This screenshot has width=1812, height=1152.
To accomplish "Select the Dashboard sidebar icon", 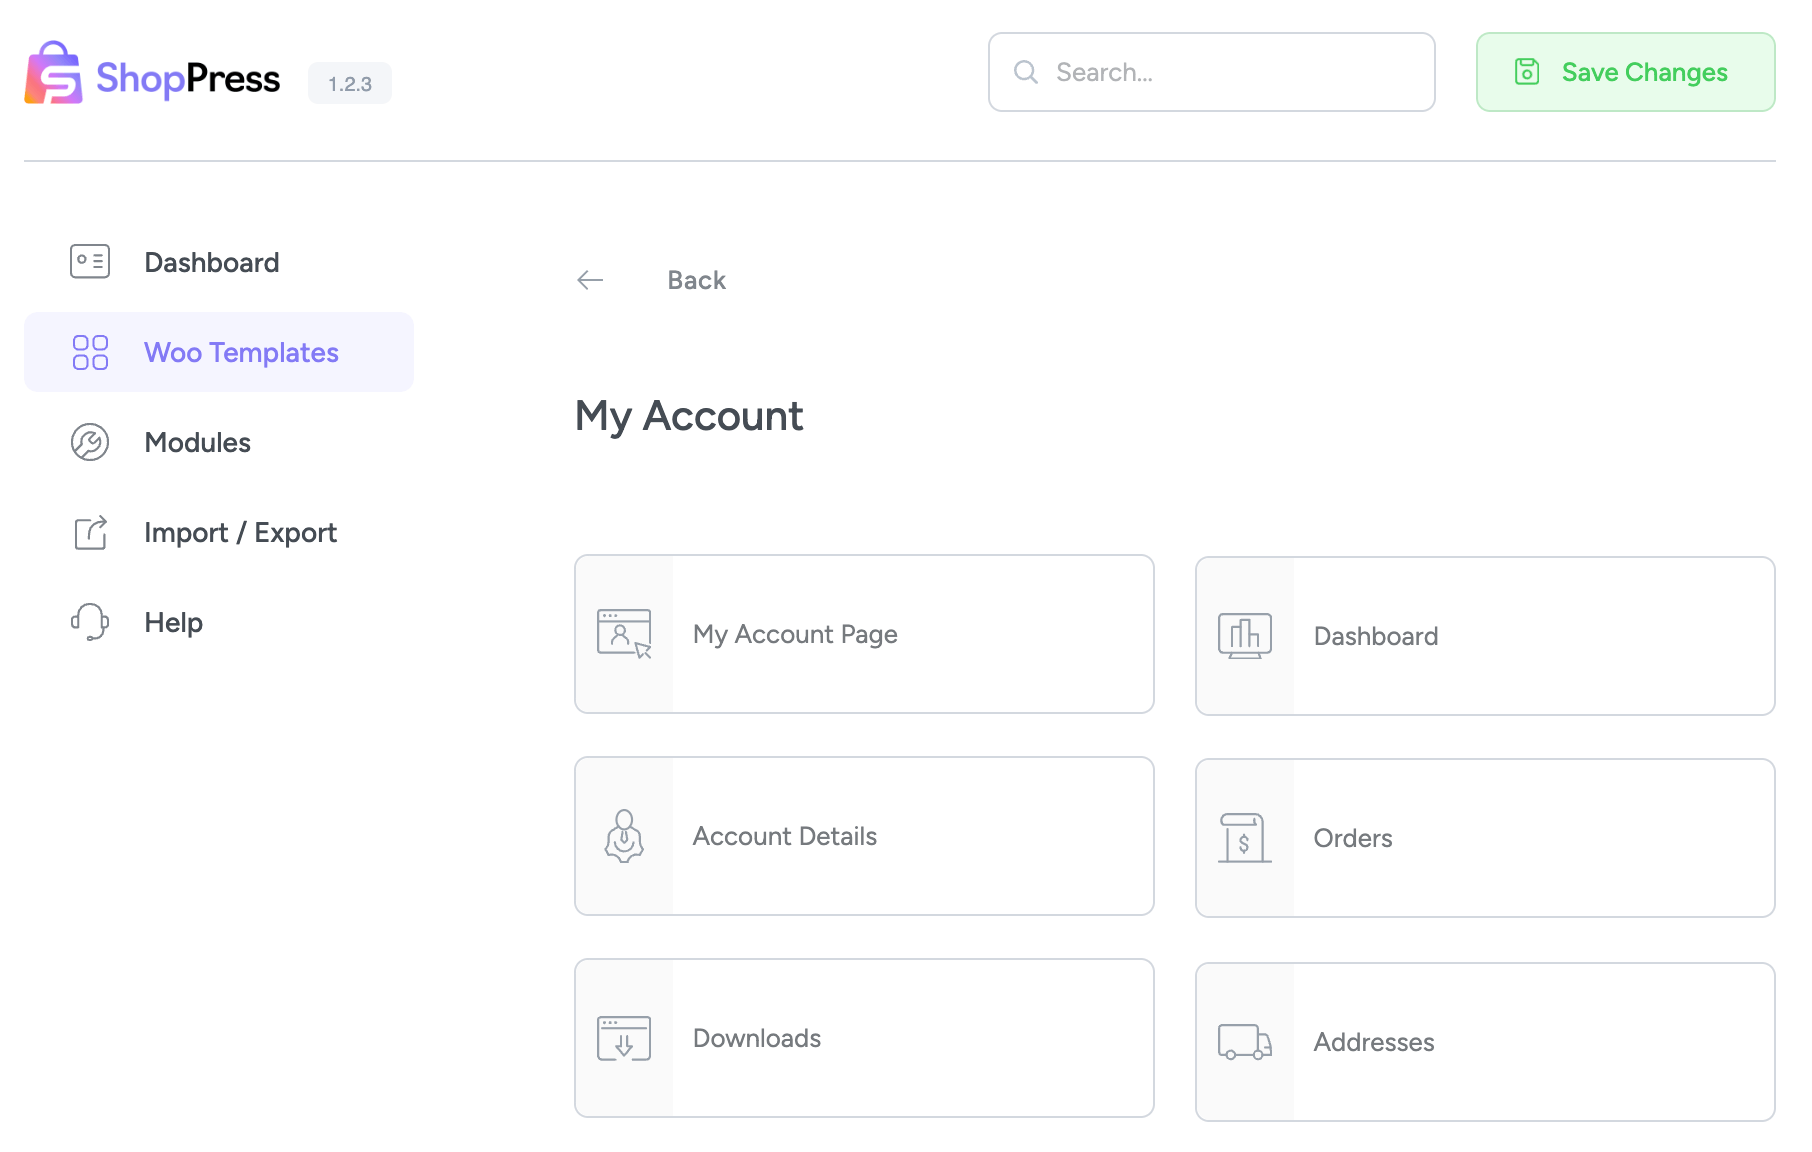I will click(x=89, y=261).
